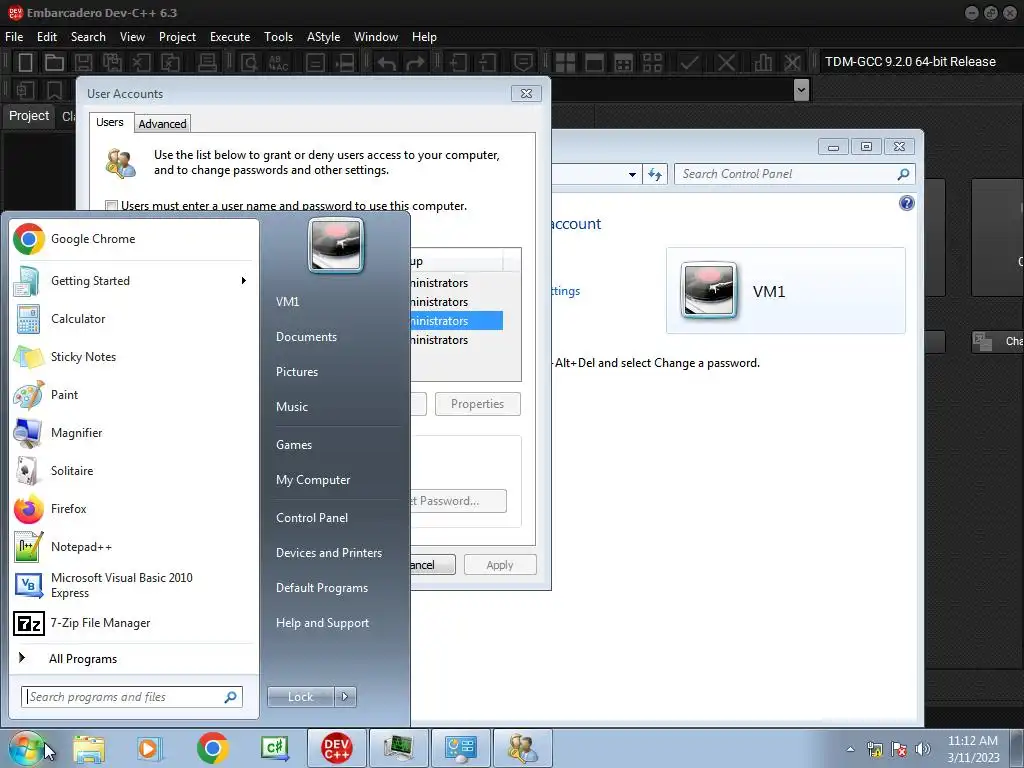Select the highlighted Administrators row in user list
The height and width of the screenshot is (768, 1024).
coord(456,321)
